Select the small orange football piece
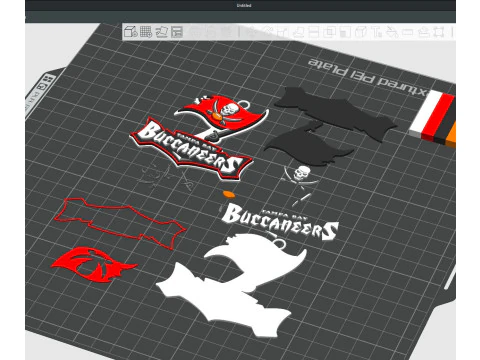Viewport: 480px width, 360px height. point(228,194)
